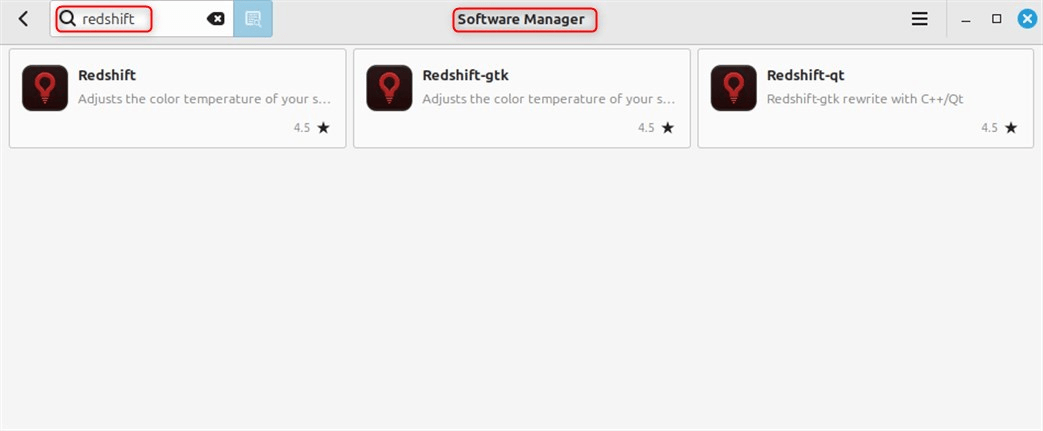Open the hamburger menu
The height and width of the screenshot is (431, 1043).
point(919,19)
